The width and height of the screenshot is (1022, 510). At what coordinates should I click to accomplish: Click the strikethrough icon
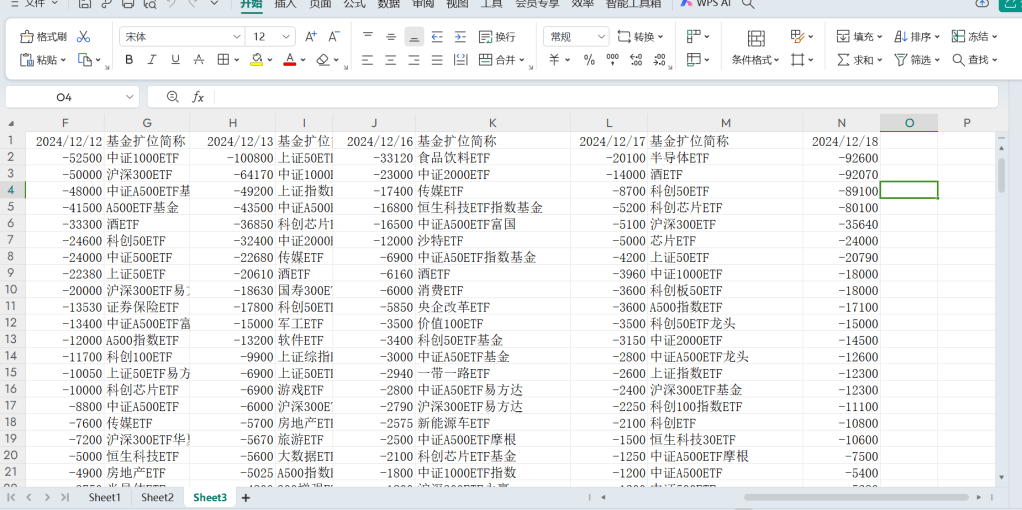203,60
